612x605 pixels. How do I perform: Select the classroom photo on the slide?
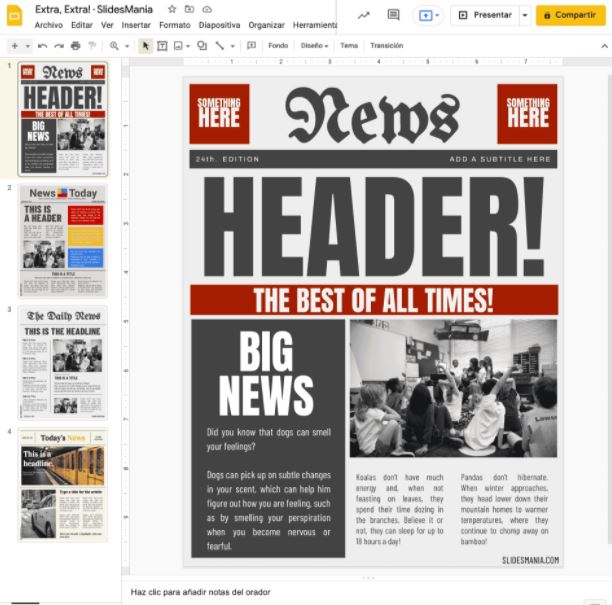click(x=454, y=388)
